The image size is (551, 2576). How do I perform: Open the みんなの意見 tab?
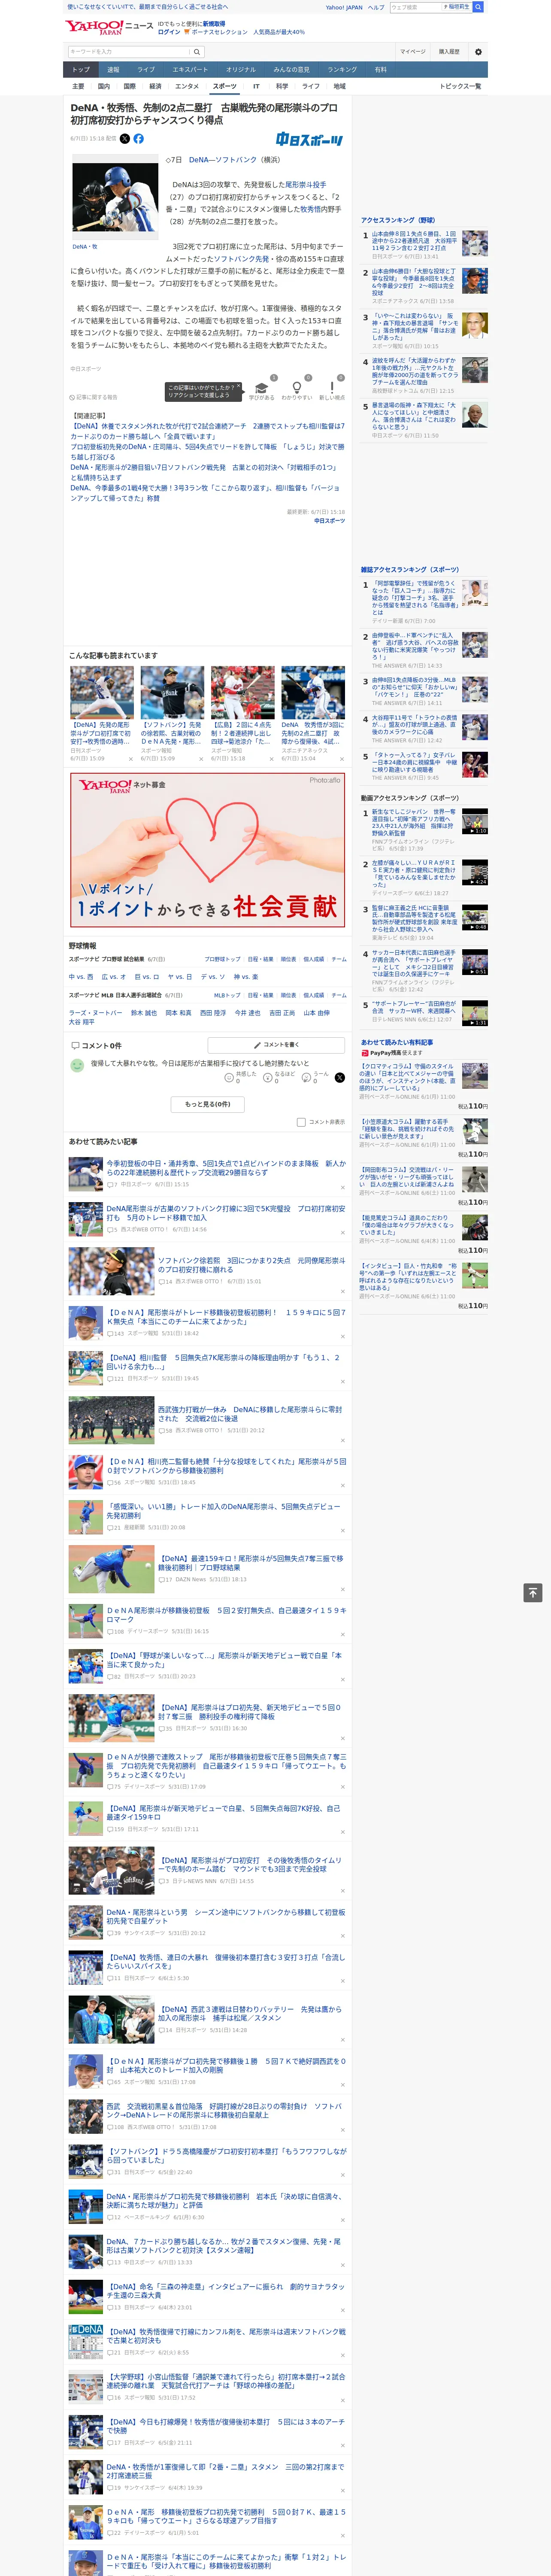click(292, 70)
